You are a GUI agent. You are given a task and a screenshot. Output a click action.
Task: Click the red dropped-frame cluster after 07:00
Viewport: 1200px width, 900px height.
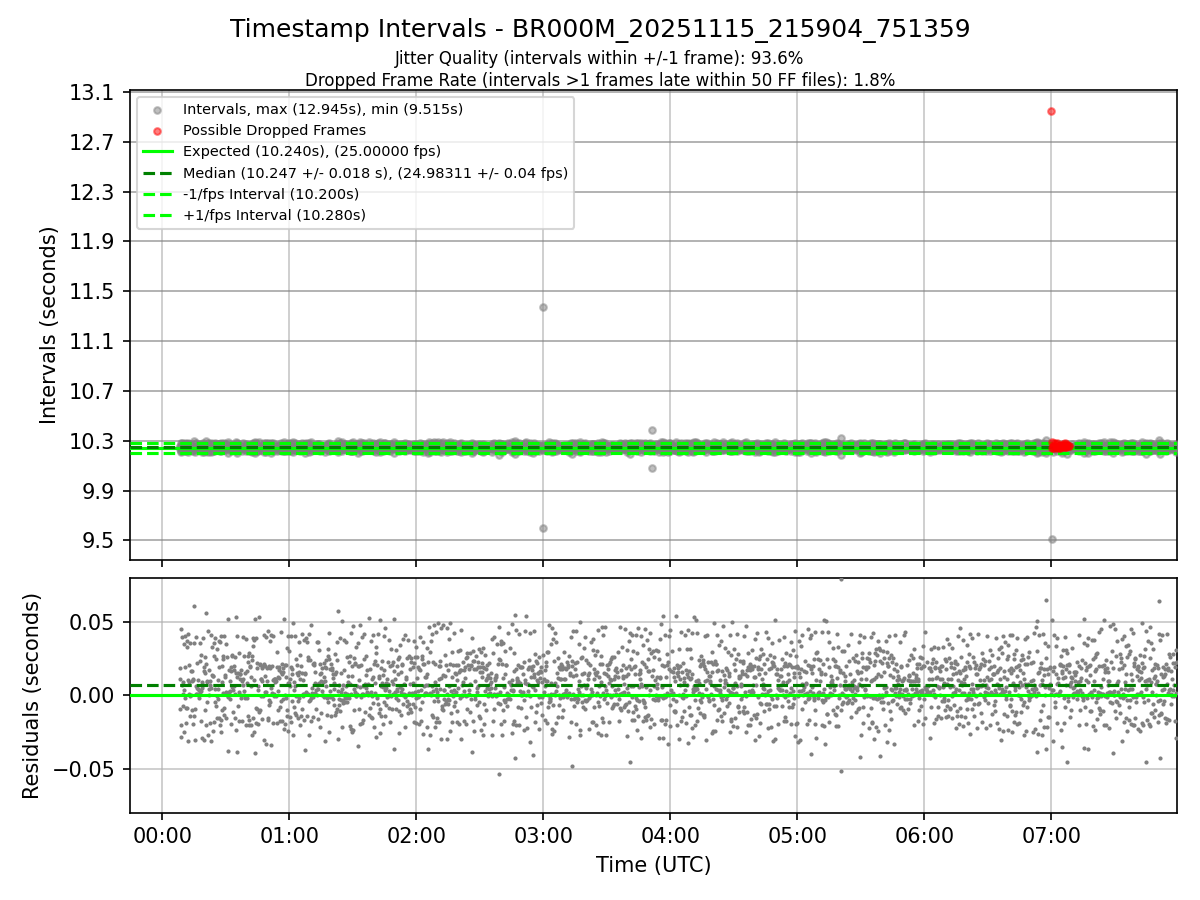tap(1061, 446)
